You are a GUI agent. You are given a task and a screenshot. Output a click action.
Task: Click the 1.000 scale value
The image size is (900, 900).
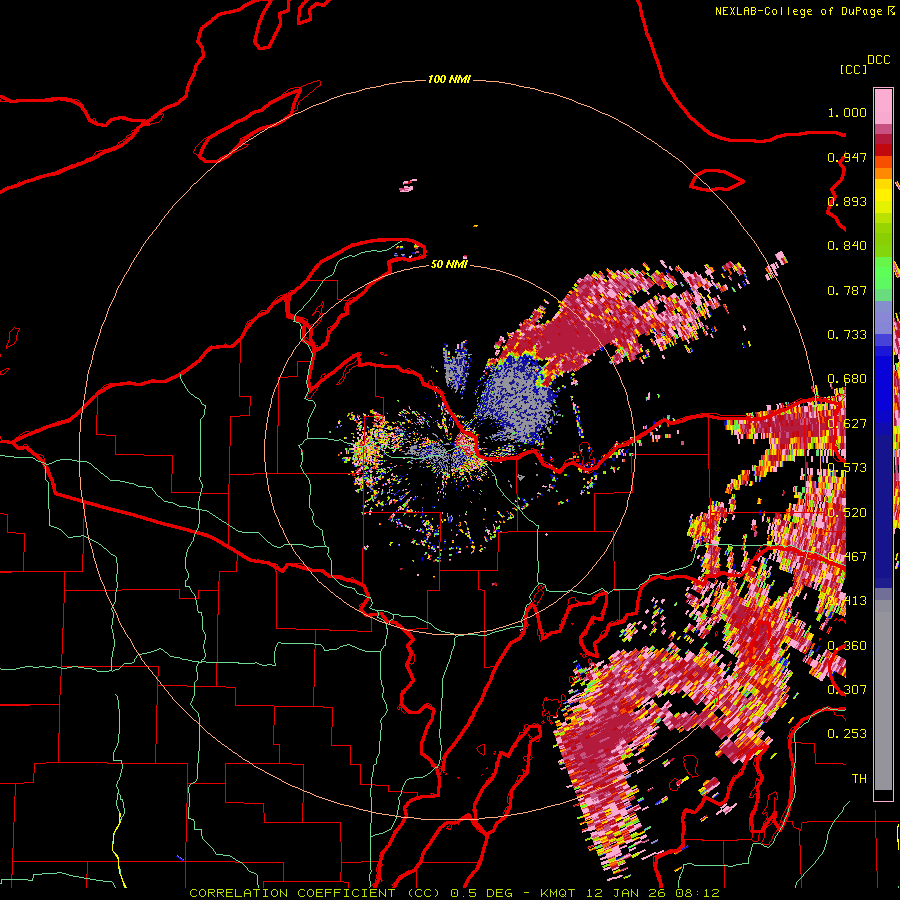pyautogui.click(x=847, y=112)
